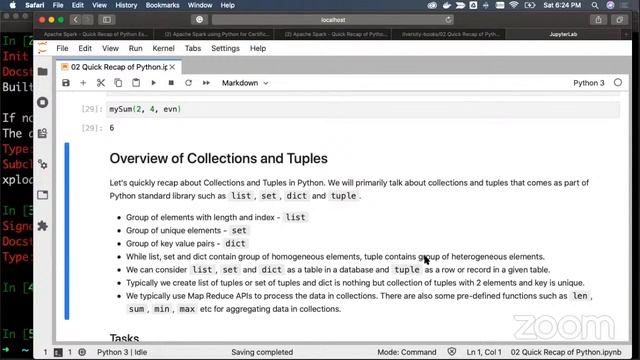
Task: Interrupt the kernel stop icon
Action: pyautogui.click(x=171, y=83)
